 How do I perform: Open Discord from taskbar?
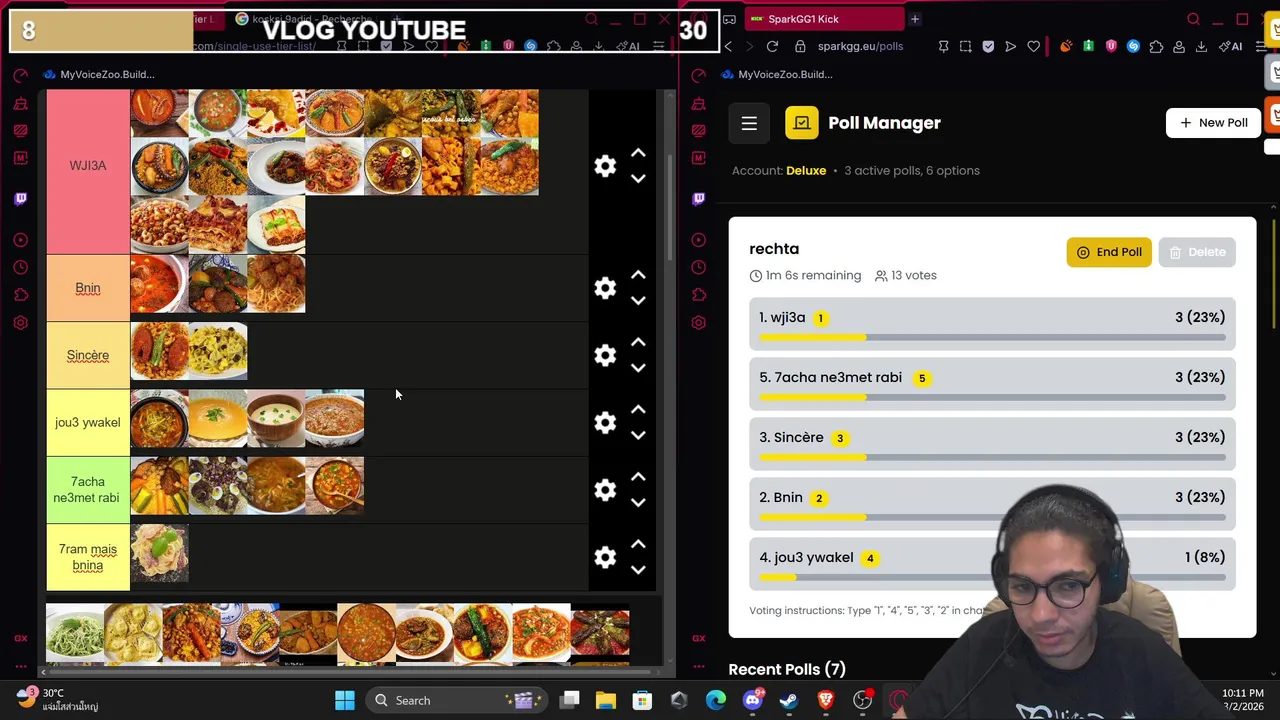(x=753, y=700)
